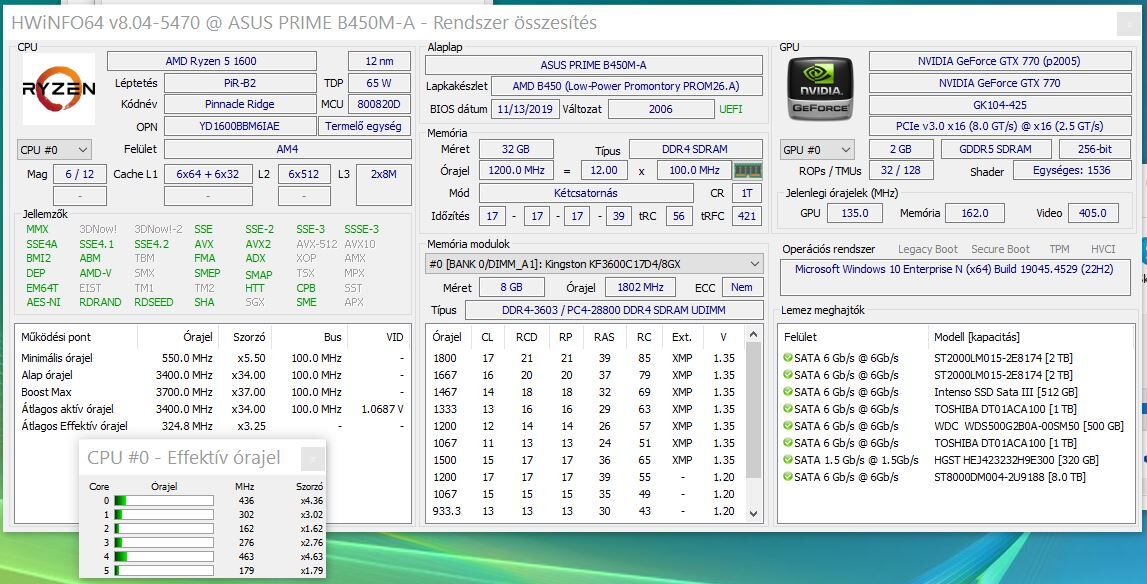Viewport: 1147px width, 584px height.
Task: Click the RDSEED feature flag
Action: pyautogui.click(x=154, y=302)
